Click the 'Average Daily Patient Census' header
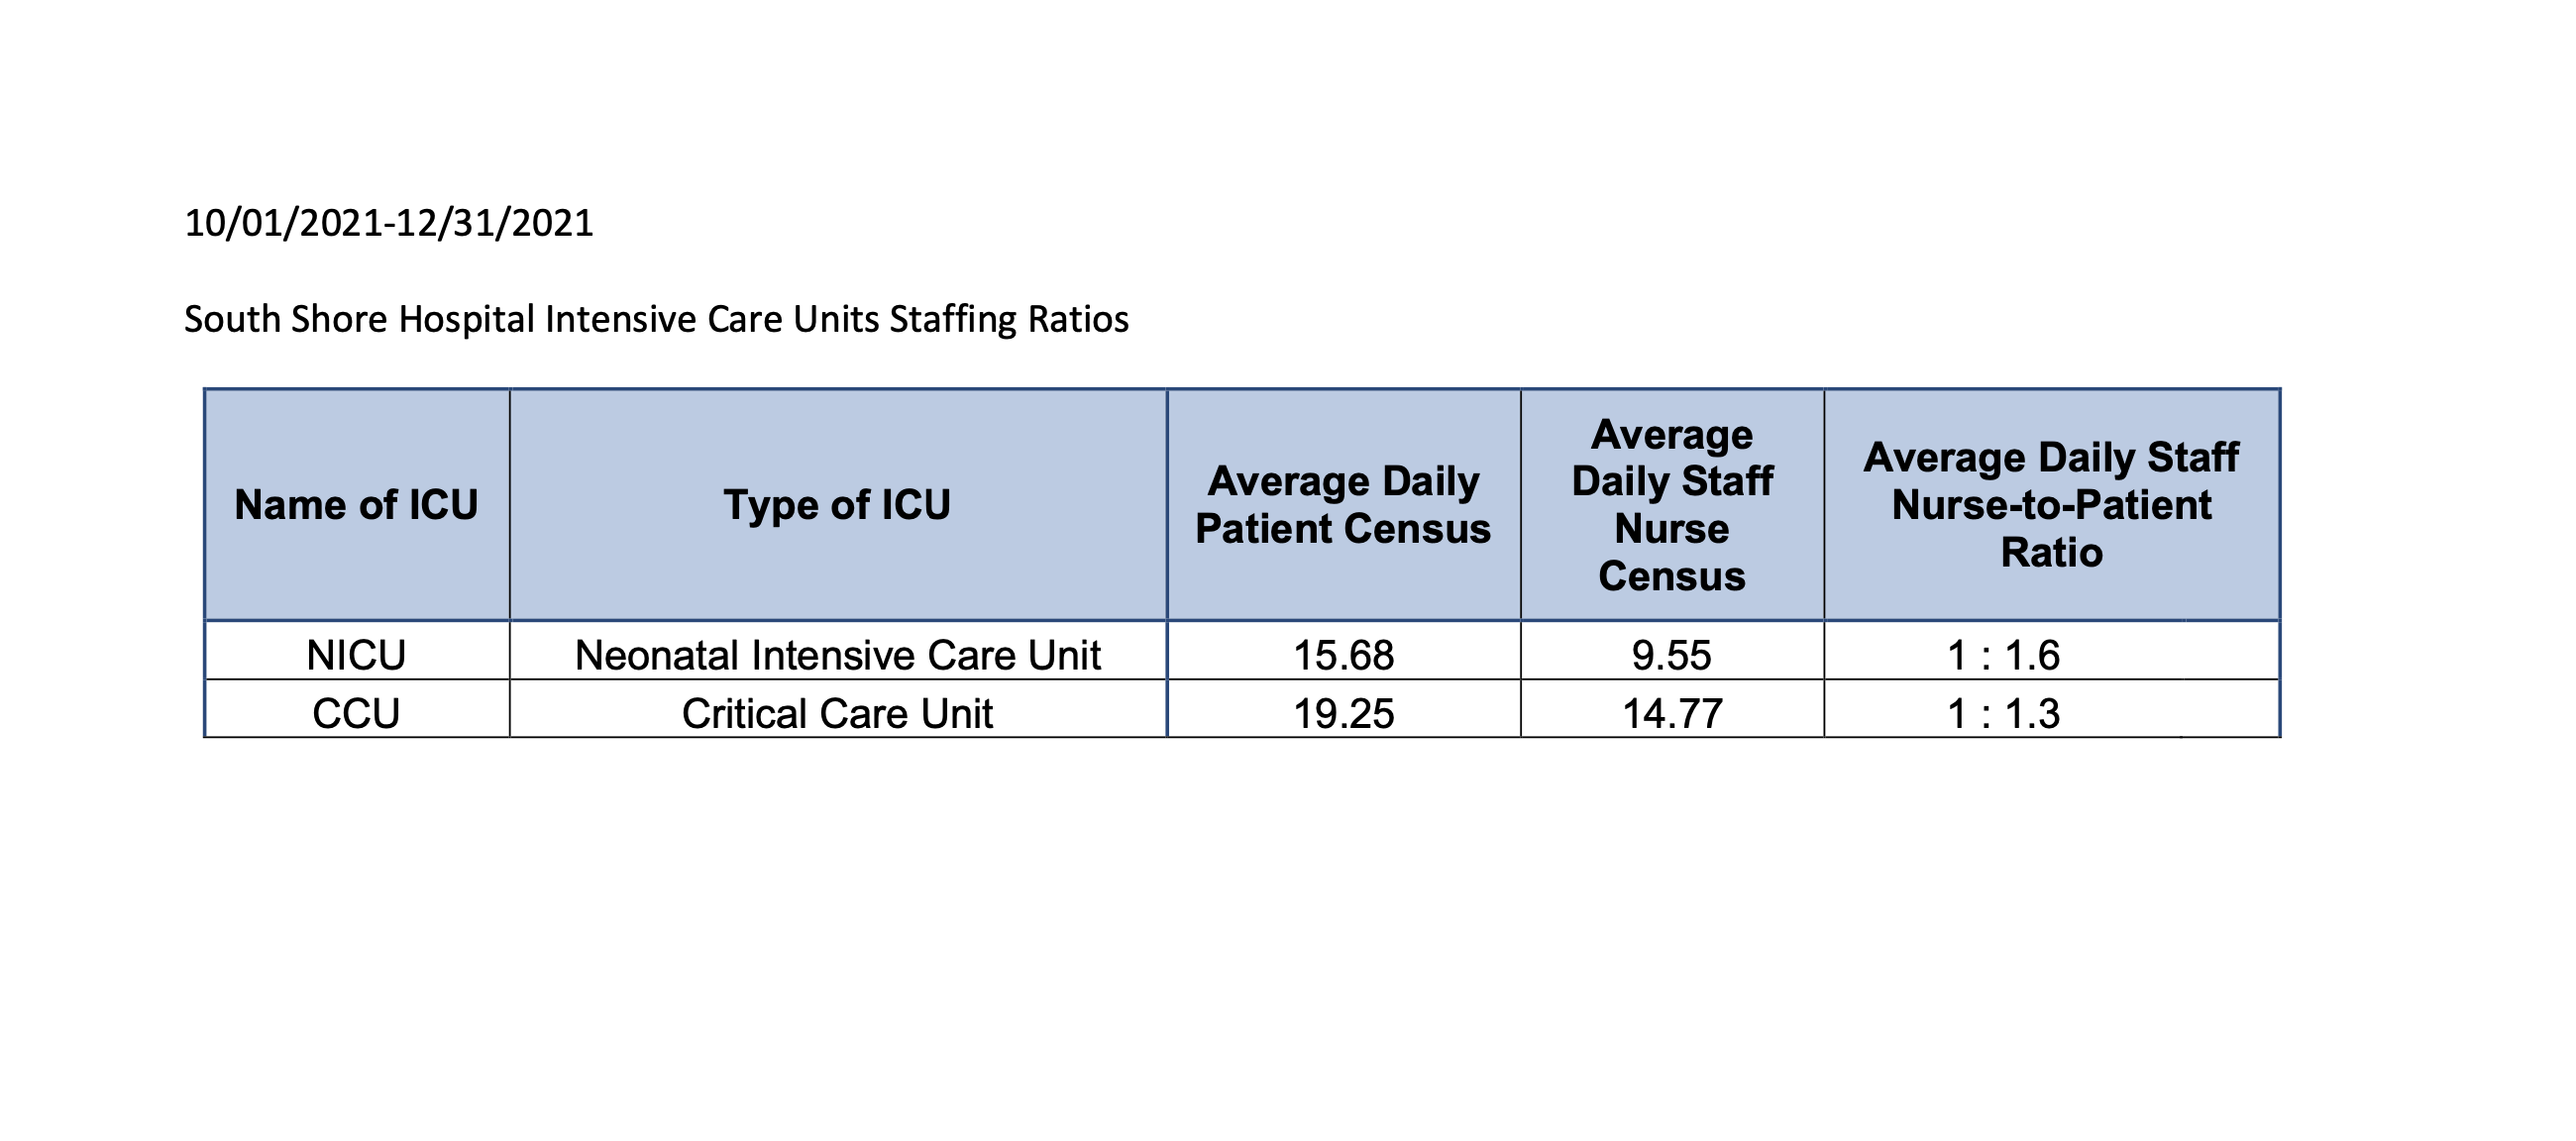 pyautogui.click(x=1343, y=505)
